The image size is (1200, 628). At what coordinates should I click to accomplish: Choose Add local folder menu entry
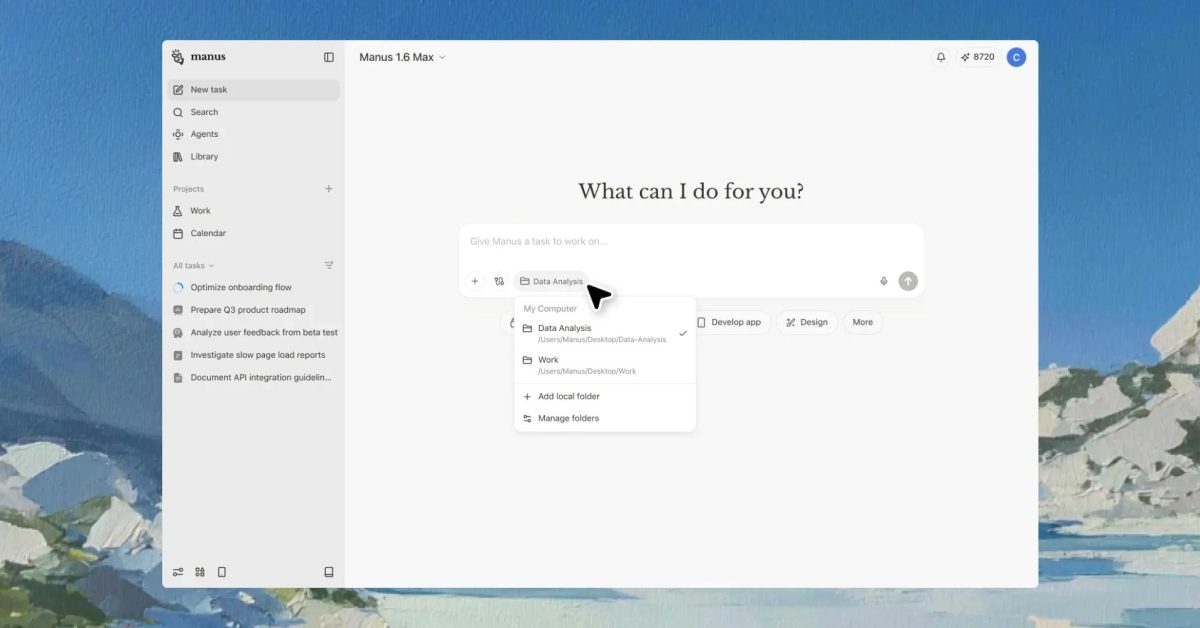click(568, 396)
